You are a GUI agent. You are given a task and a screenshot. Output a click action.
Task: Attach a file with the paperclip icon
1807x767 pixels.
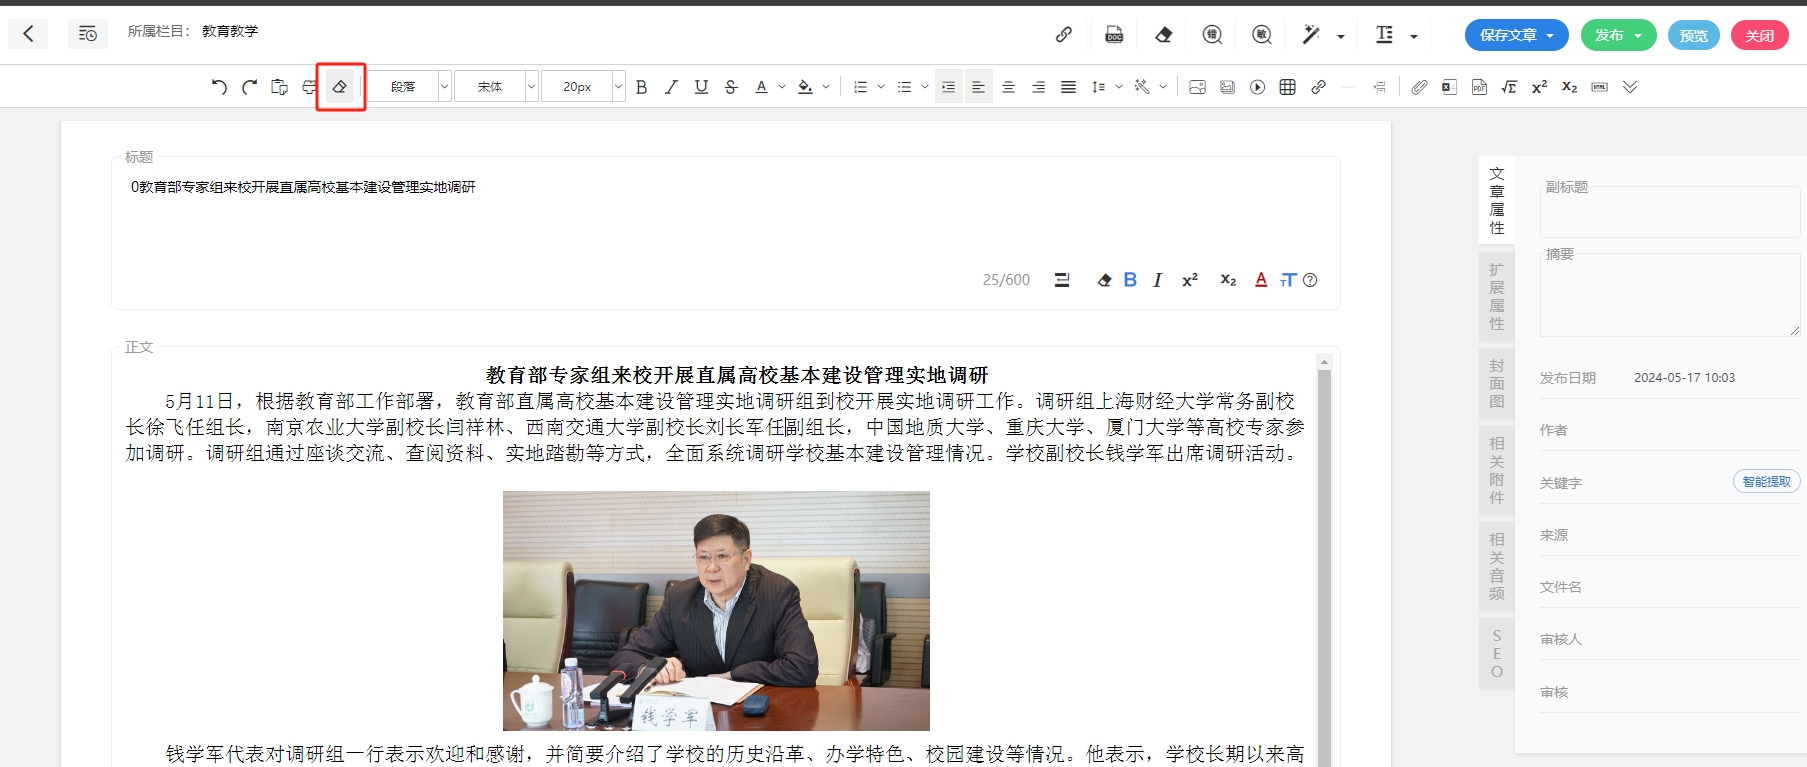(1418, 87)
